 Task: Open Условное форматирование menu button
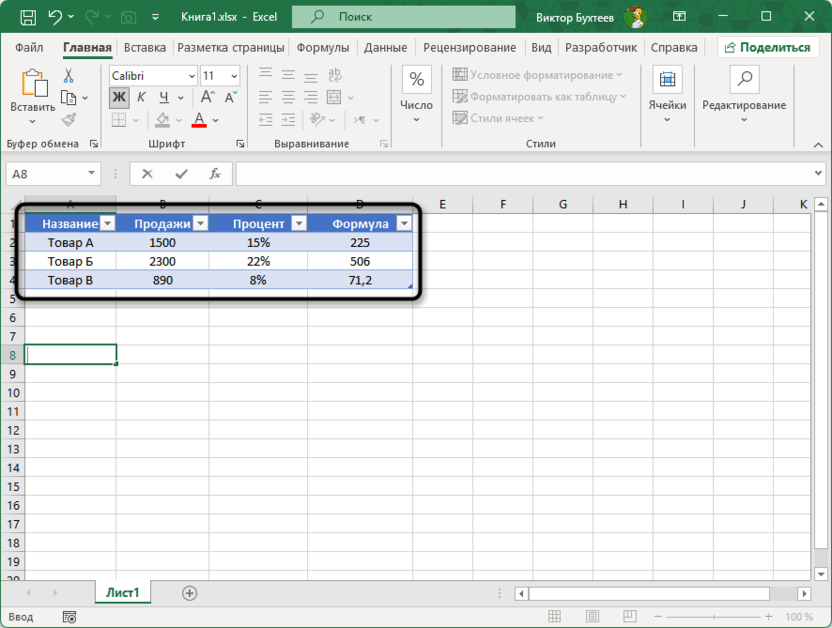tap(538, 75)
